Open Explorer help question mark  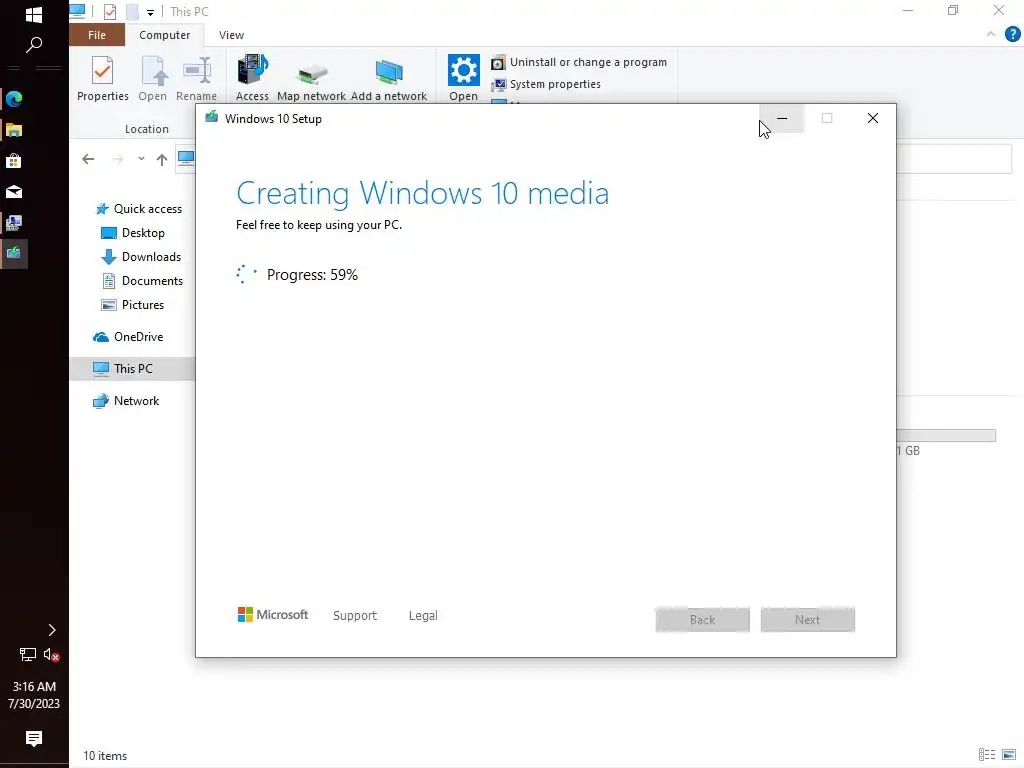click(1012, 34)
